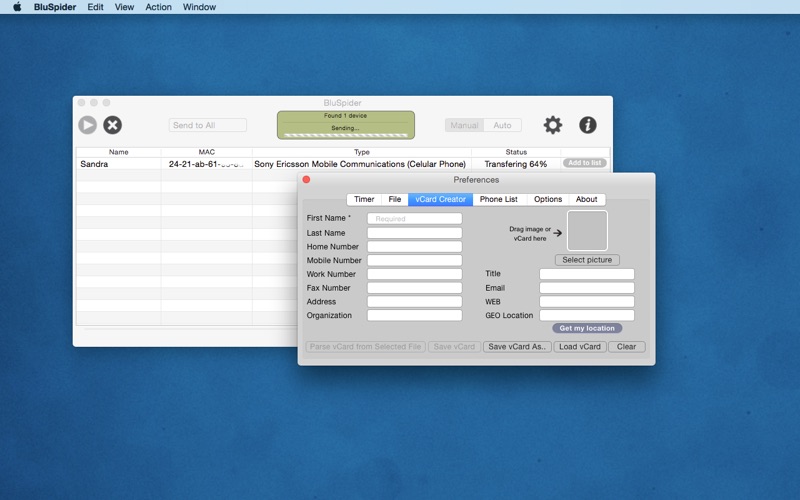Screen dimensions: 800x500
Task: Click Add to list for Sandra
Action: tap(585, 163)
